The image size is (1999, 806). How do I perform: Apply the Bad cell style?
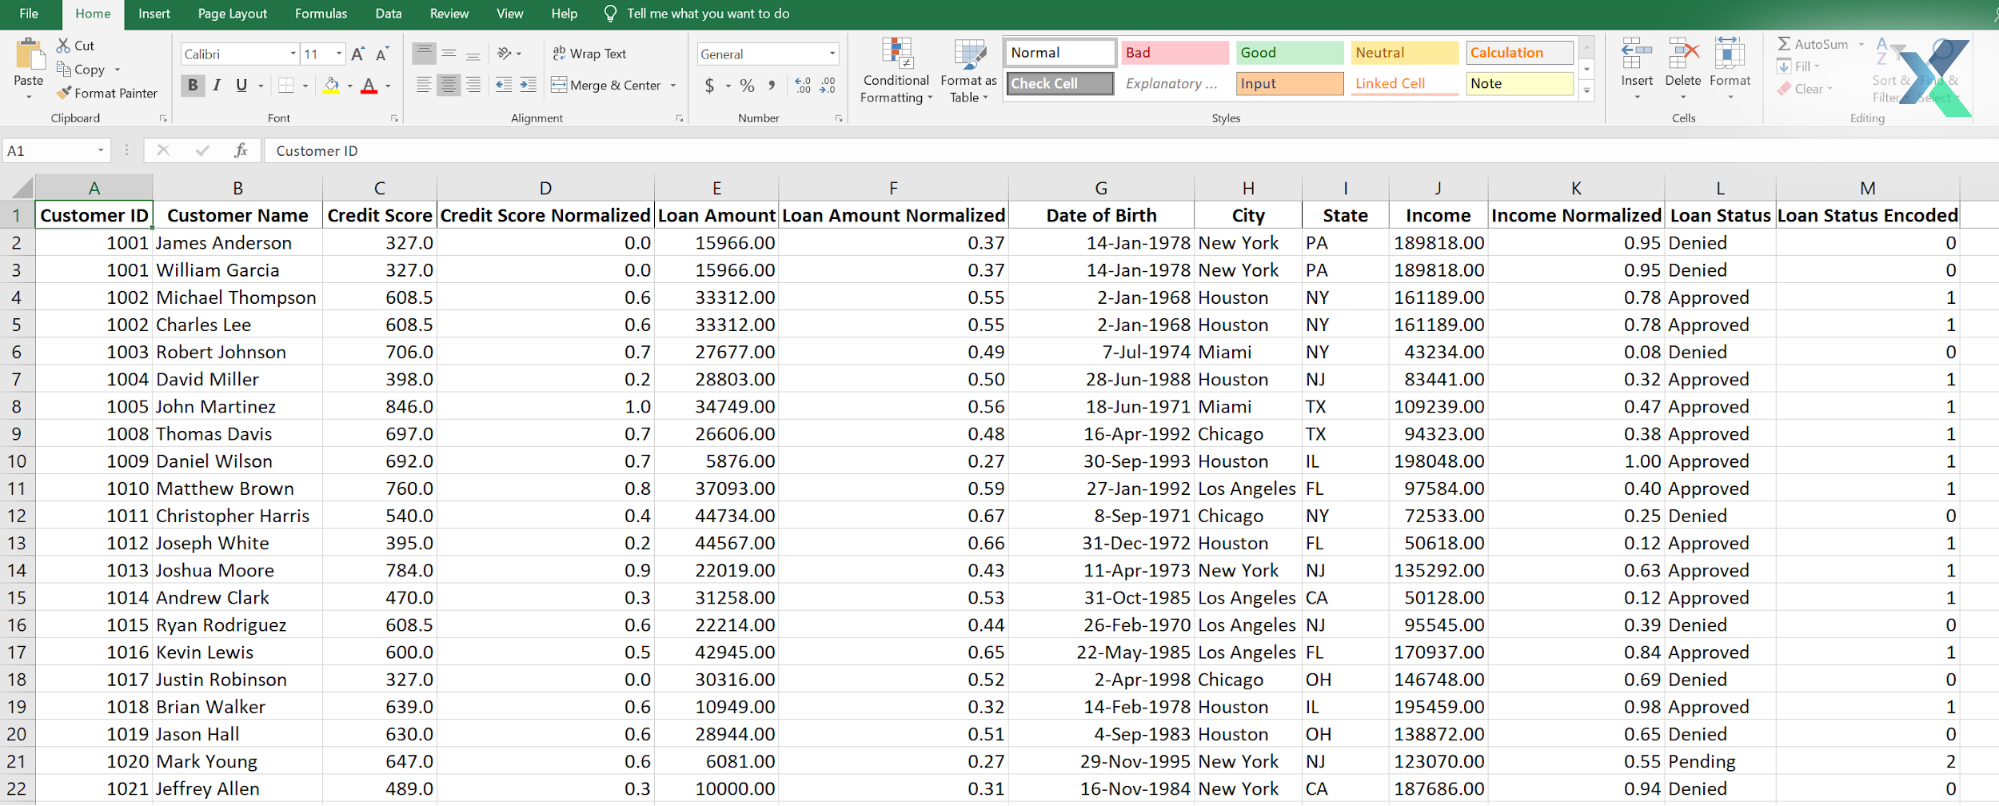pos(1175,53)
